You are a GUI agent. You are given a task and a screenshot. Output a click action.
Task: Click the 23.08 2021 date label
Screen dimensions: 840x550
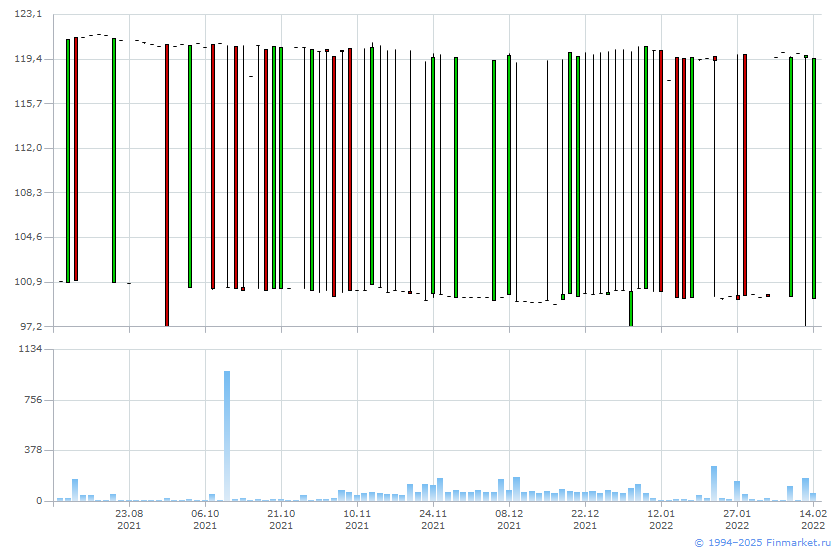tap(129, 519)
